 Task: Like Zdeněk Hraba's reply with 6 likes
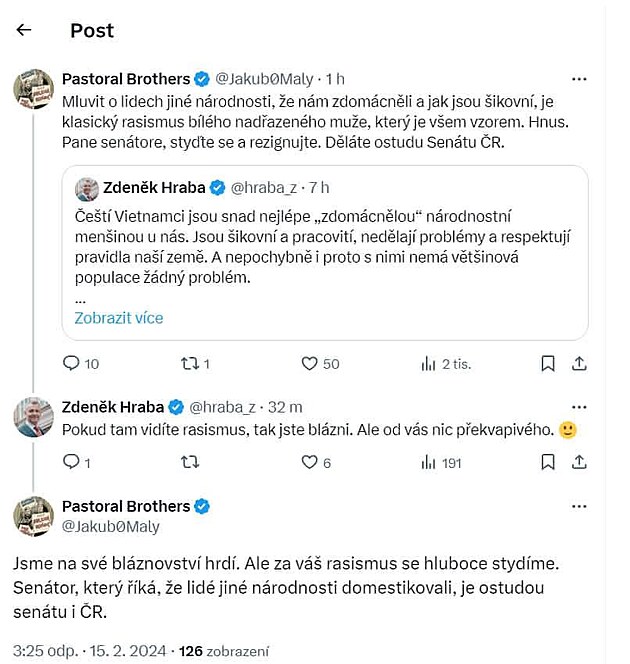[310, 463]
